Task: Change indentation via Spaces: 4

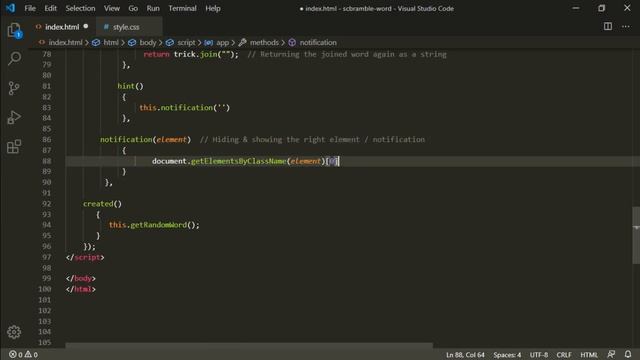Action: pos(507,355)
